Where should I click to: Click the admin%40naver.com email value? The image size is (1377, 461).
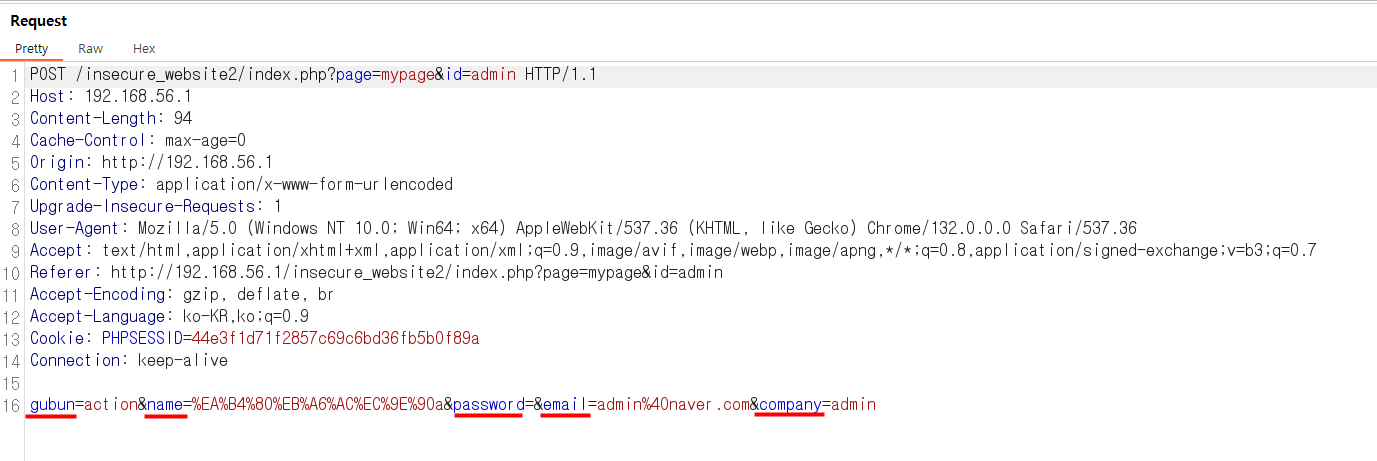click(673, 405)
